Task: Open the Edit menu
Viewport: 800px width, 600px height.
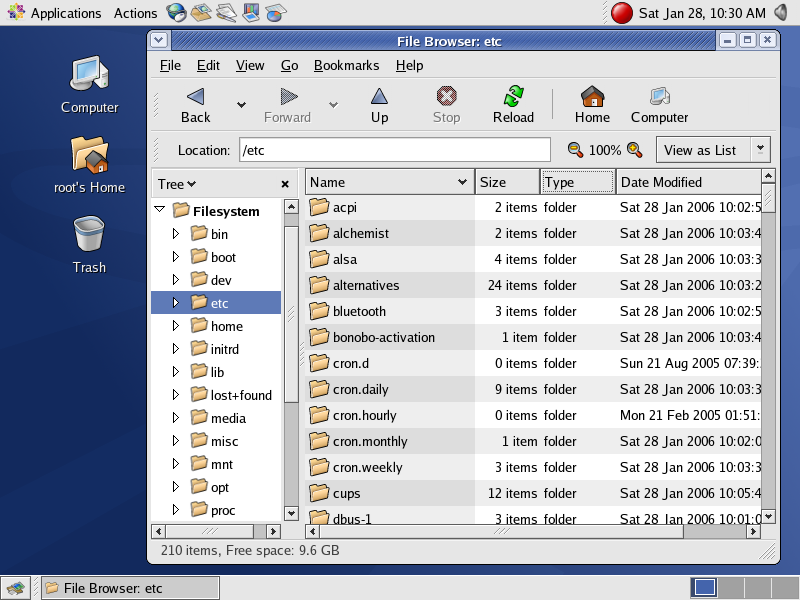Action: 208,65
